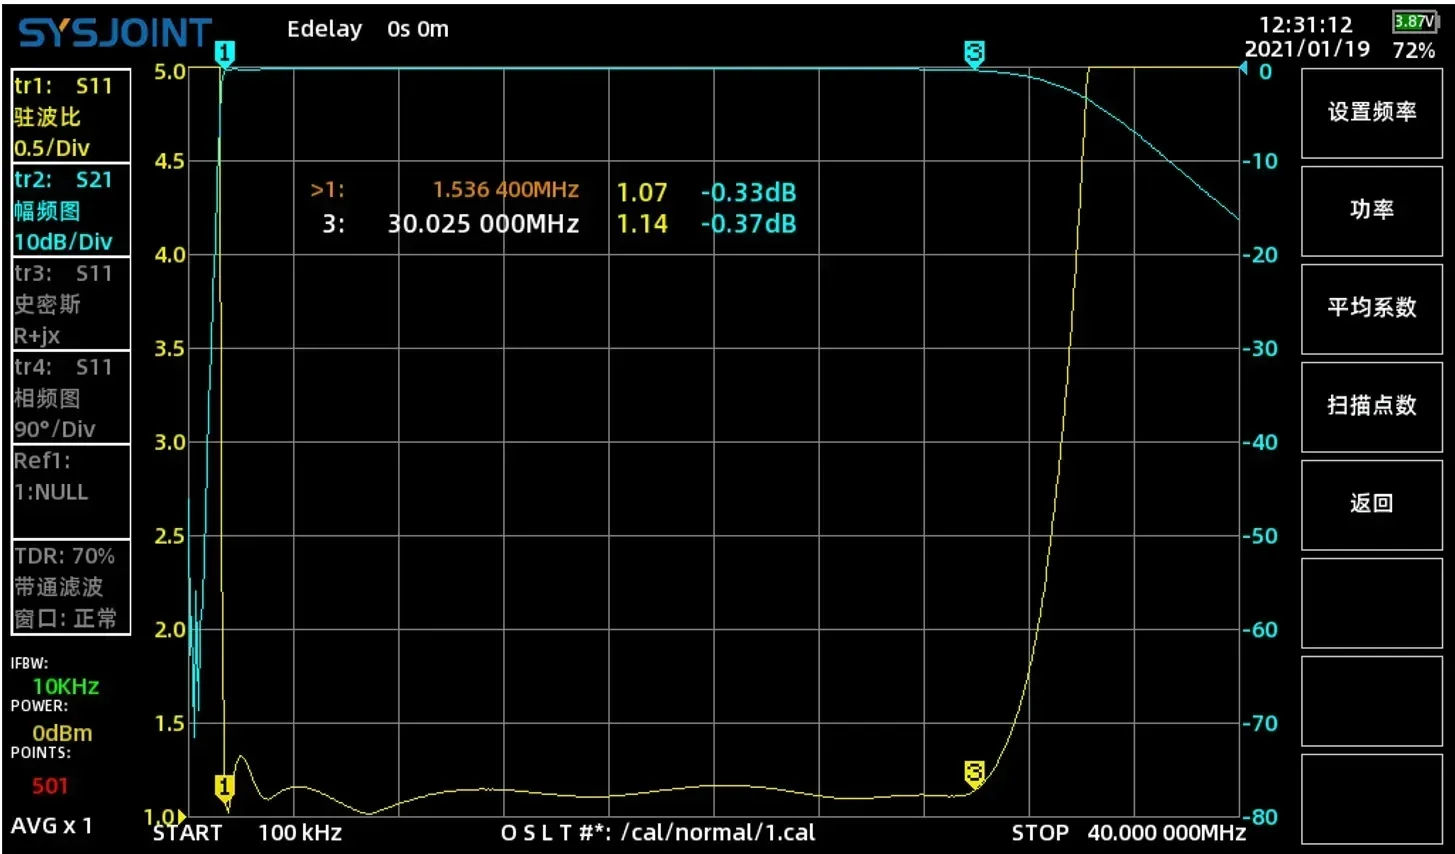Click marker 3 SWR value 1.14
The height and width of the screenshot is (854, 1455).
click(x=642, y=224)
